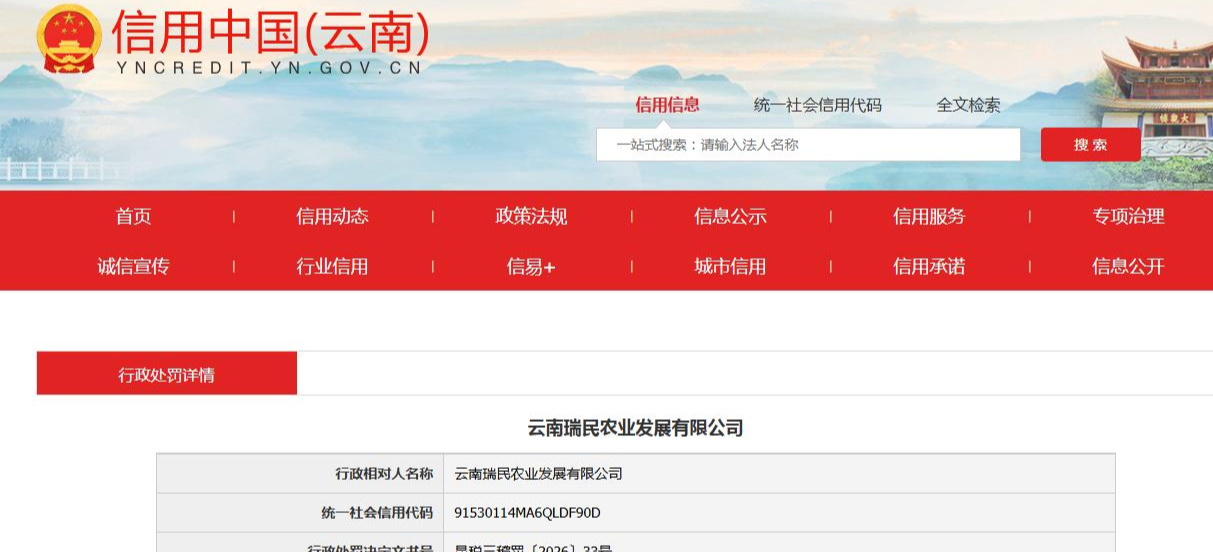Open 信用动态 navigation item
Image resolution: width=1213 pixels, height=552 pixels.
coord(332,216)
